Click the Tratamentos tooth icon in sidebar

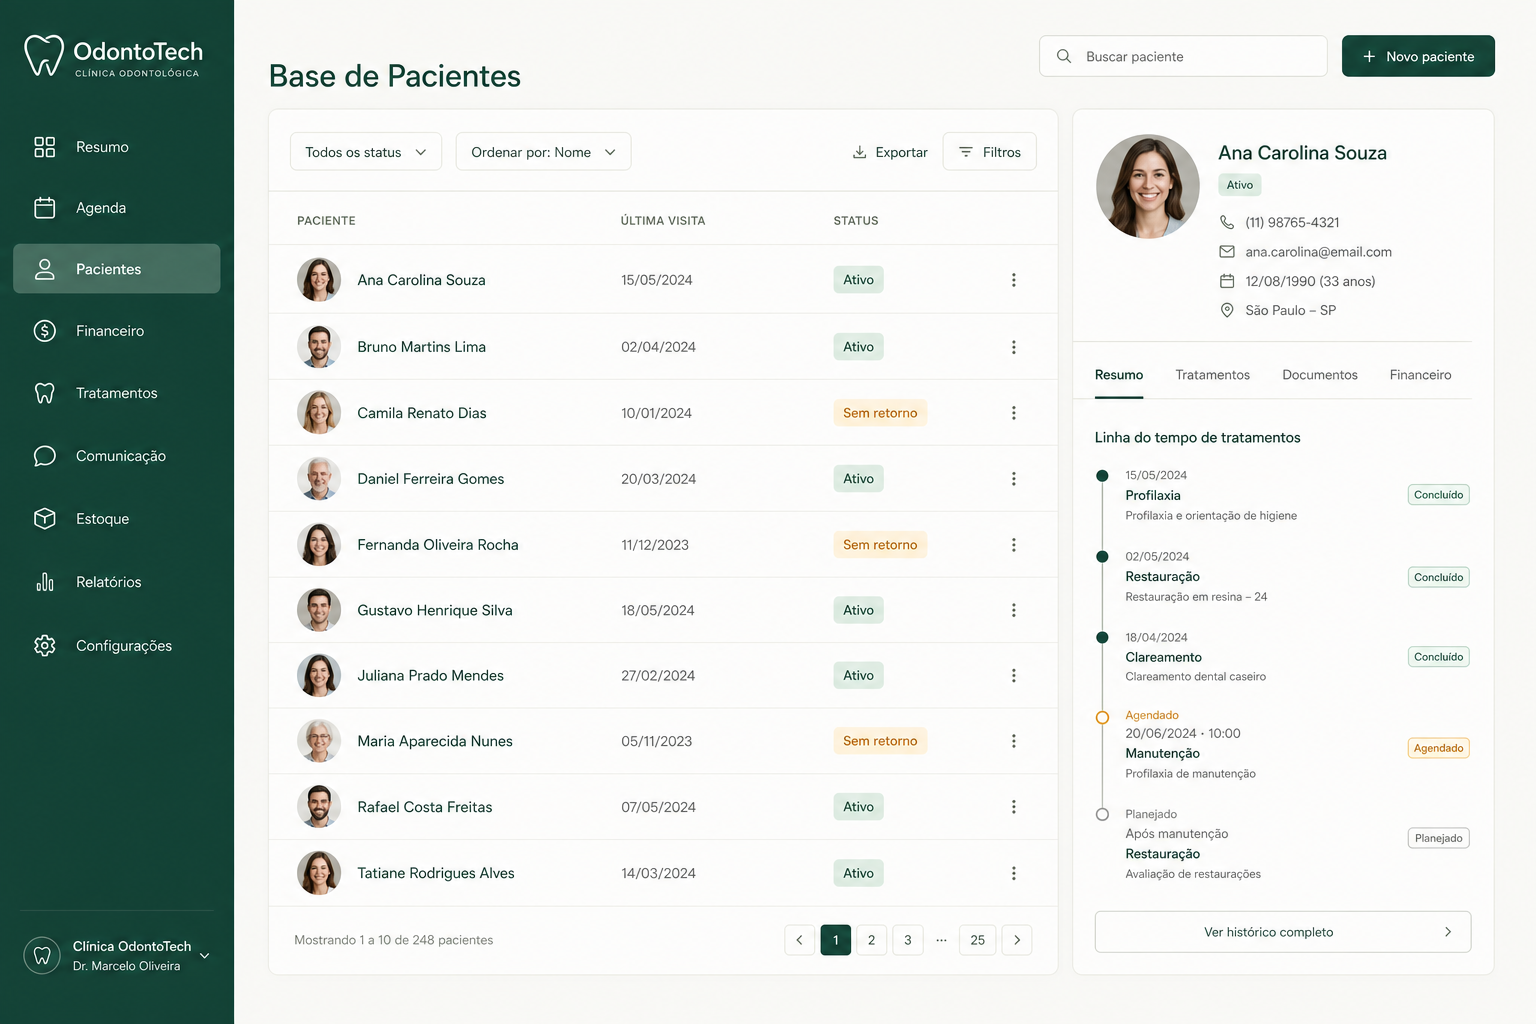point(45,393)
